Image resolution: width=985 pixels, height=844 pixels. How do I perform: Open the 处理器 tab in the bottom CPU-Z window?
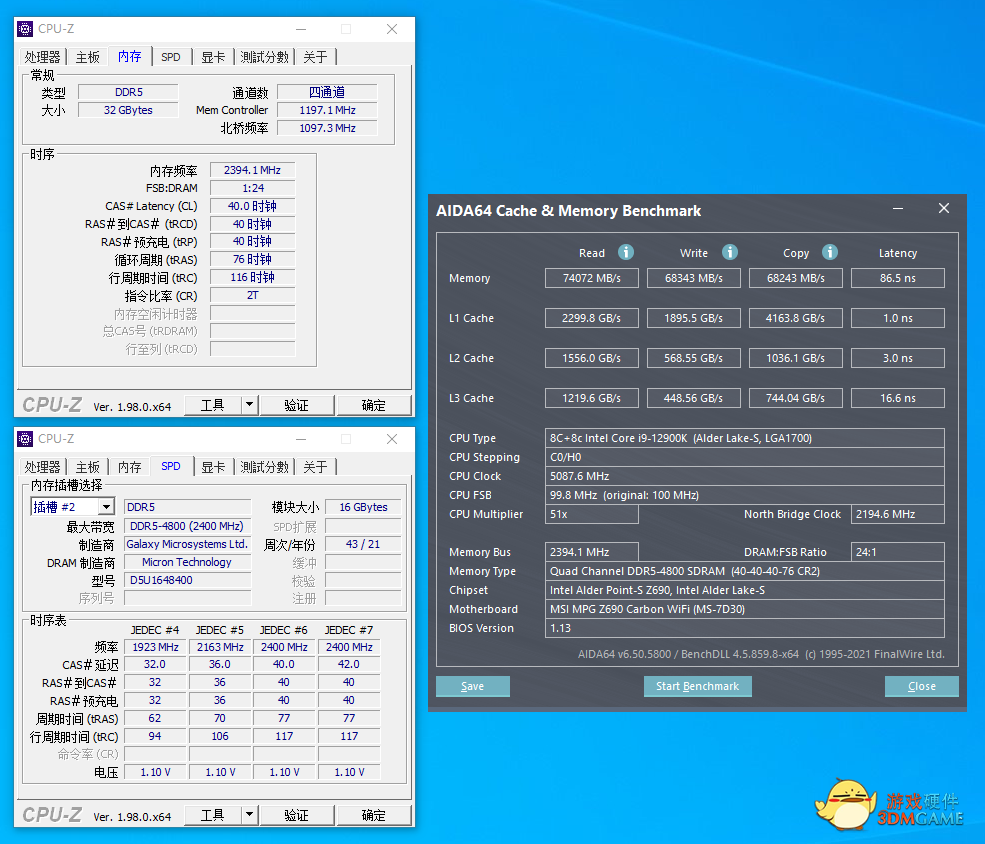click(43, 467)
